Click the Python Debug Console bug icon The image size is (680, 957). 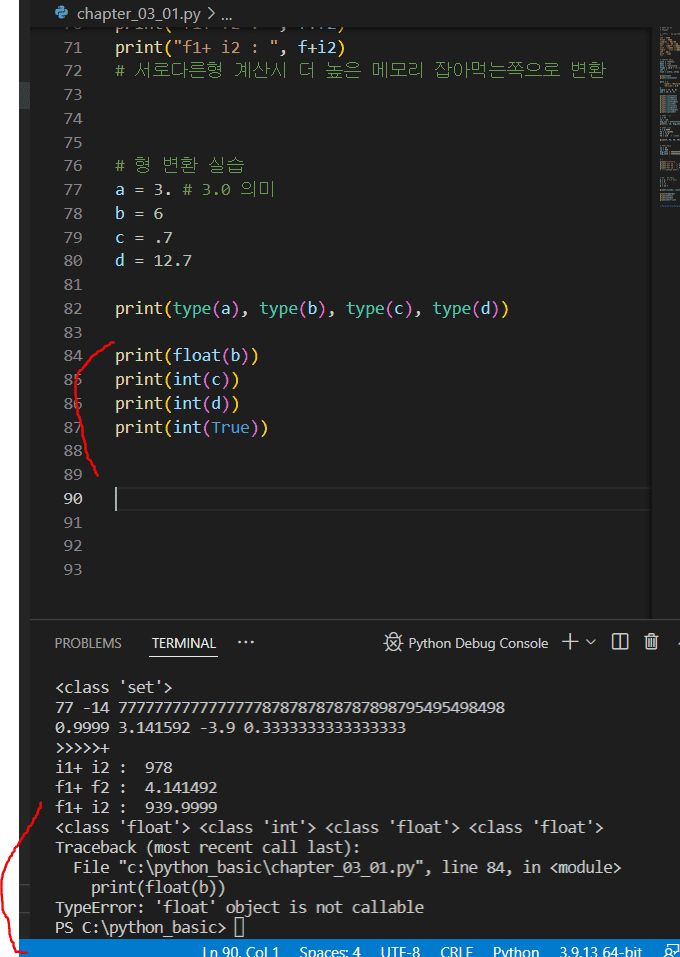pos(393,643)
